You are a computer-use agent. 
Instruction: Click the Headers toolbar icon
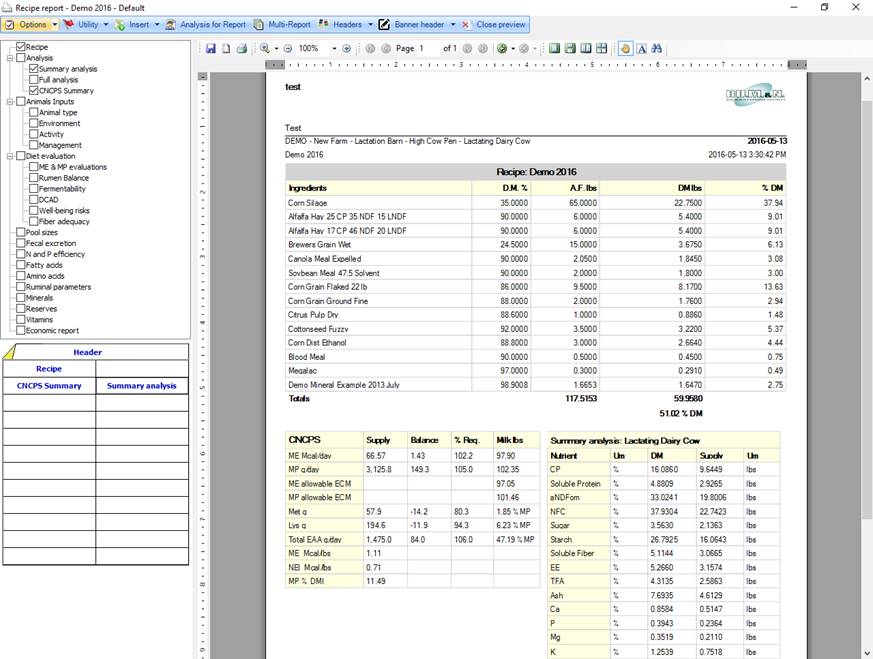pyautogui.click(x=323, y=24)
